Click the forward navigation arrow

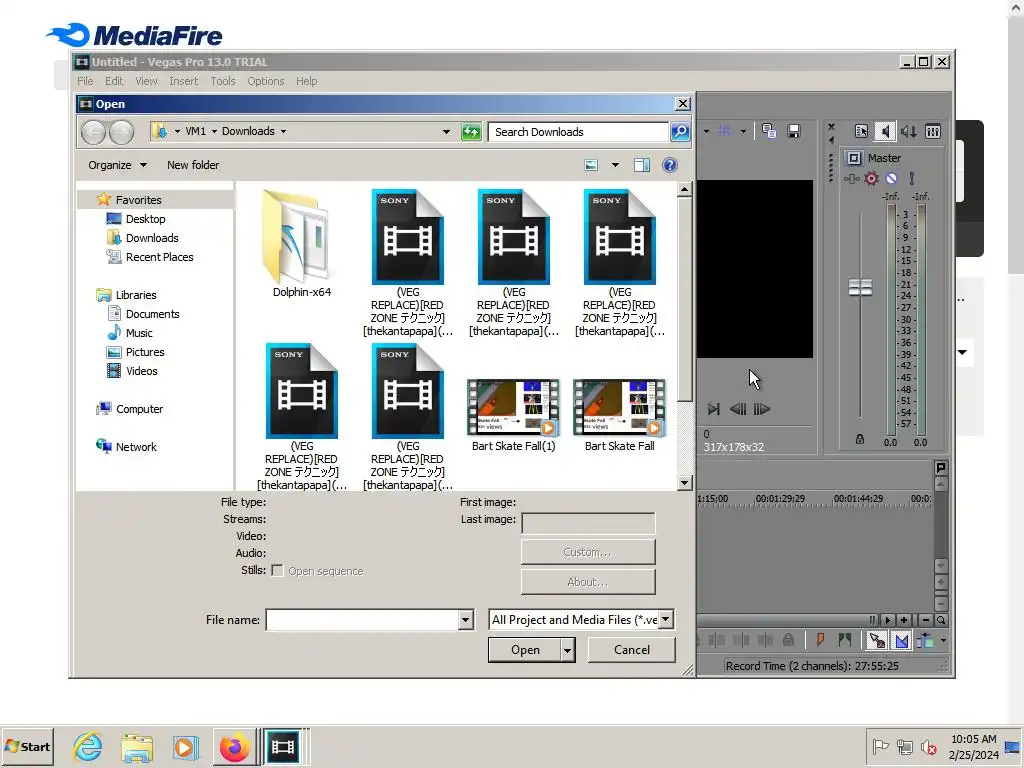coord(121,132)
